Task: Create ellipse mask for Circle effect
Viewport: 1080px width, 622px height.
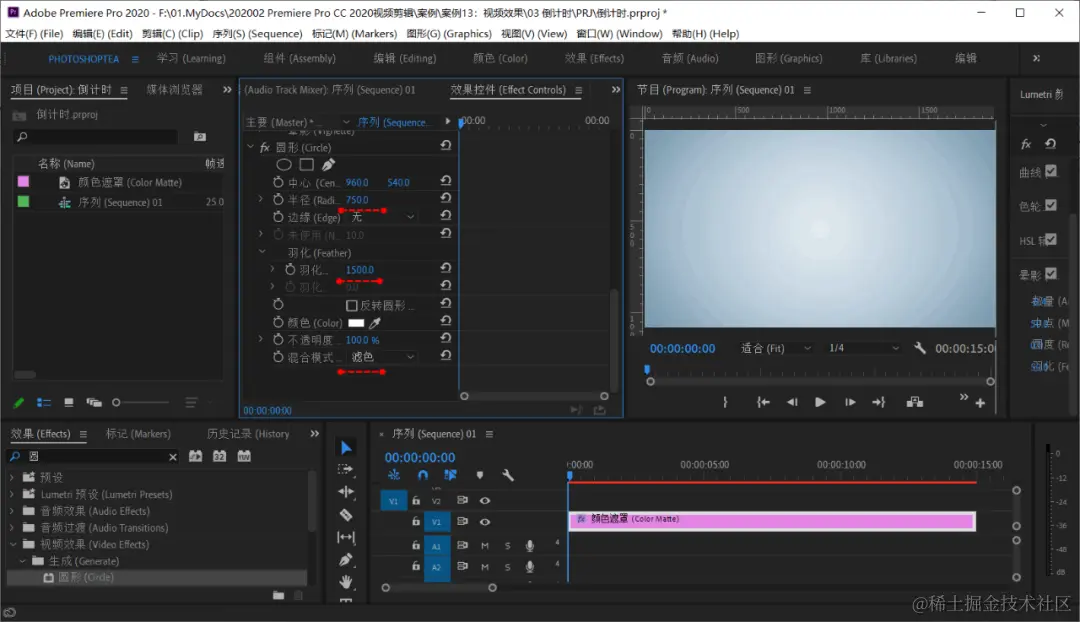Action: [284, 165]
